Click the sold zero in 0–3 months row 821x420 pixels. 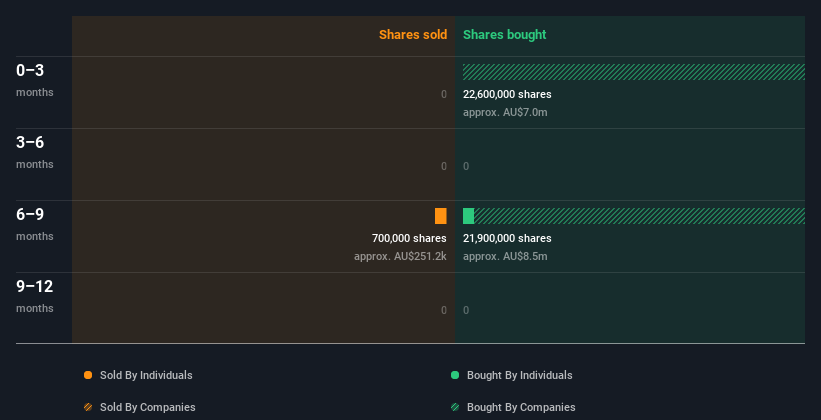(444, 94)
